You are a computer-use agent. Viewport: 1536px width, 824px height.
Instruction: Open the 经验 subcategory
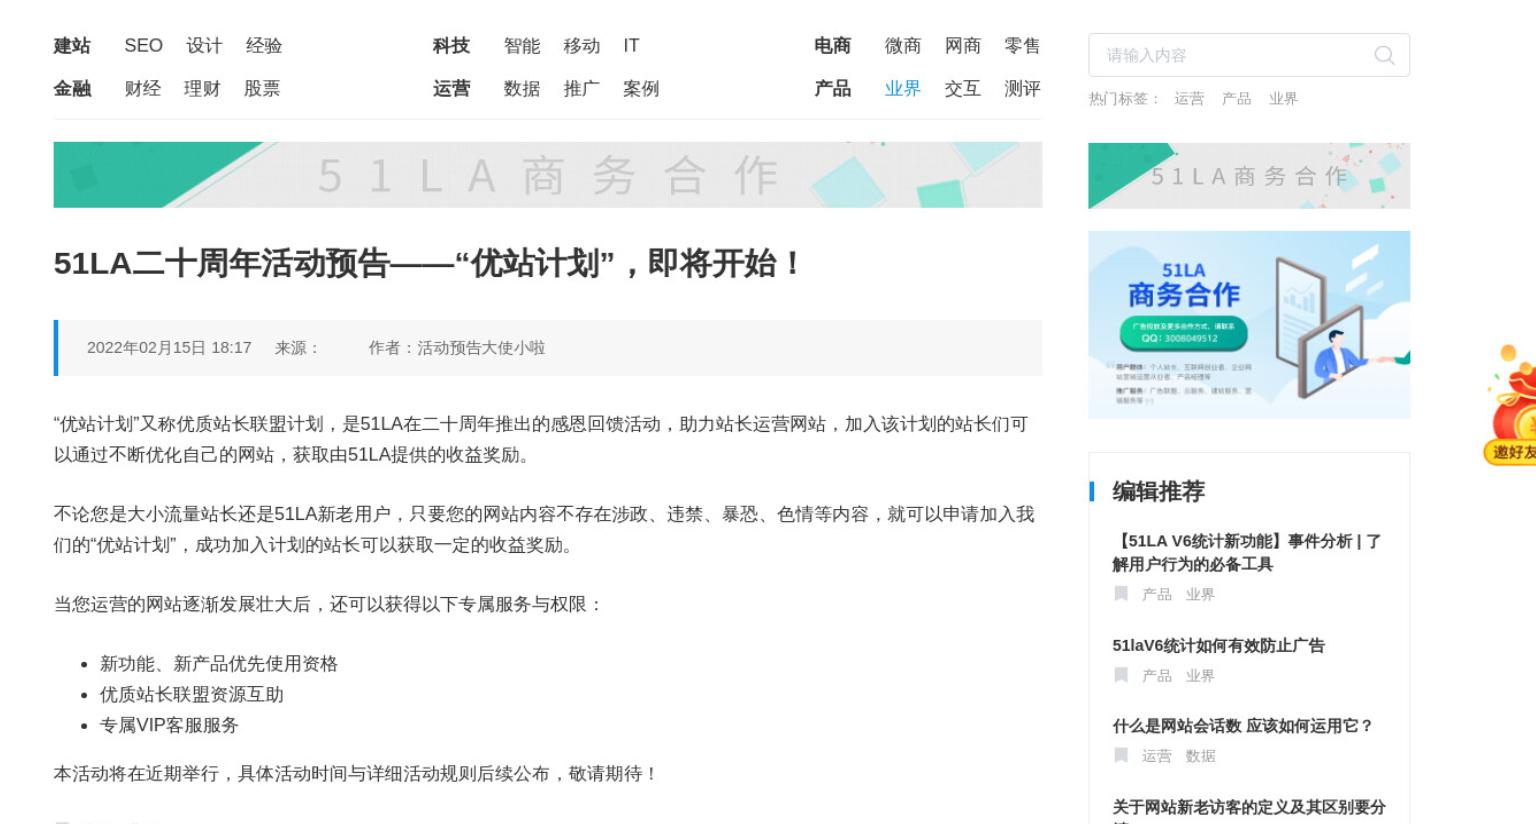(264, 46)
